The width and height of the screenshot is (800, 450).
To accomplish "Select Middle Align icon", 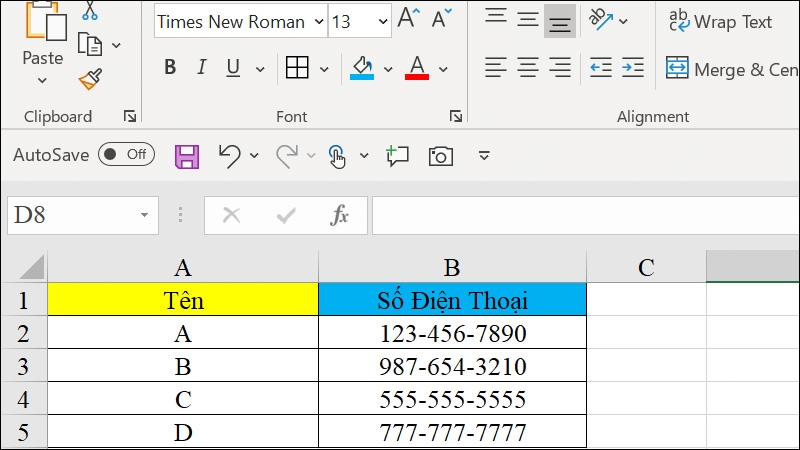I will [x=528, y=20].
